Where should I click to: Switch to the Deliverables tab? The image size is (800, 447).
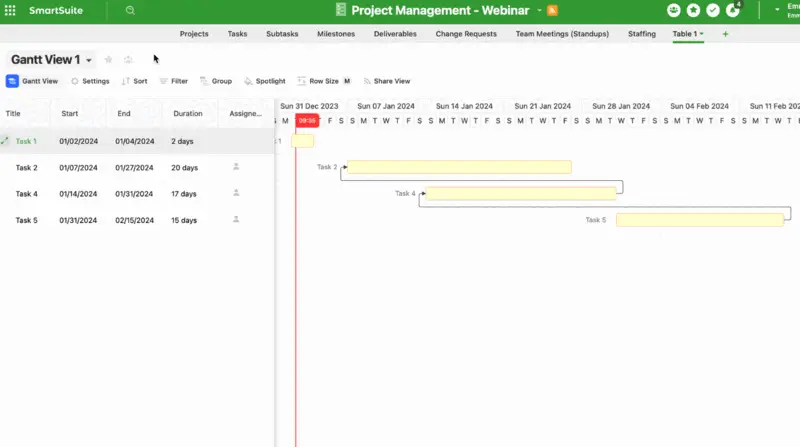(x=395, y=34)
